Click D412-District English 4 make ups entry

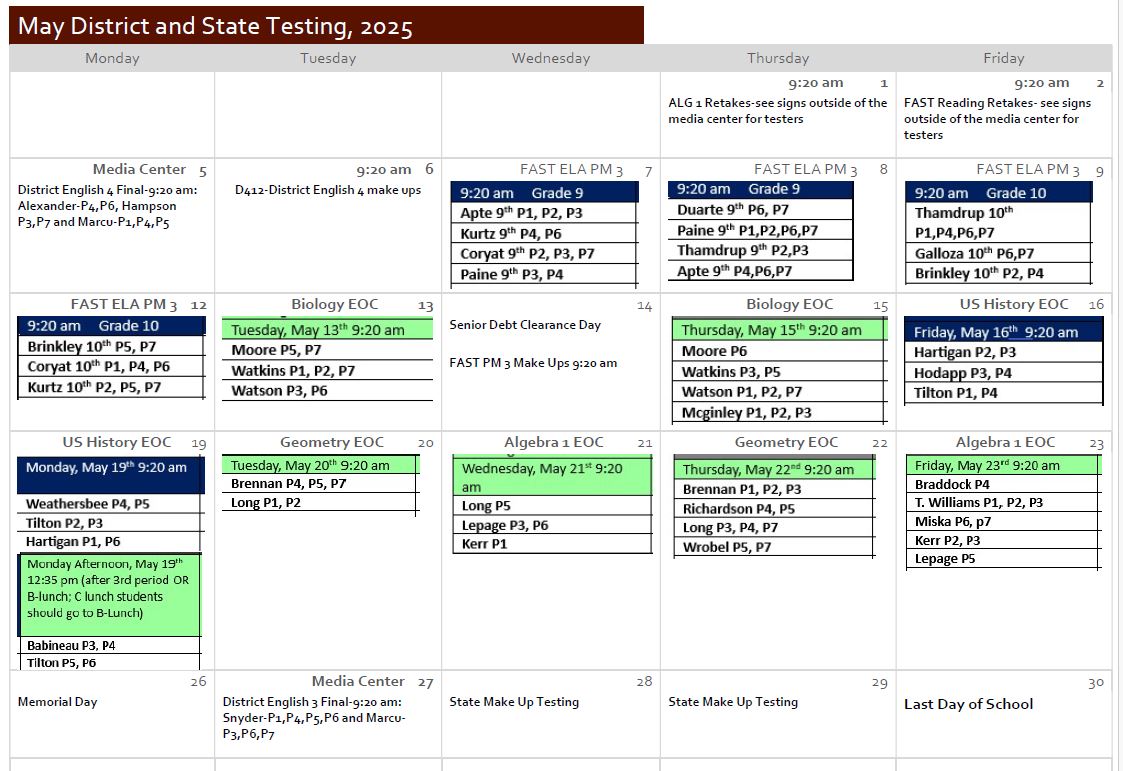coord(328,190)
